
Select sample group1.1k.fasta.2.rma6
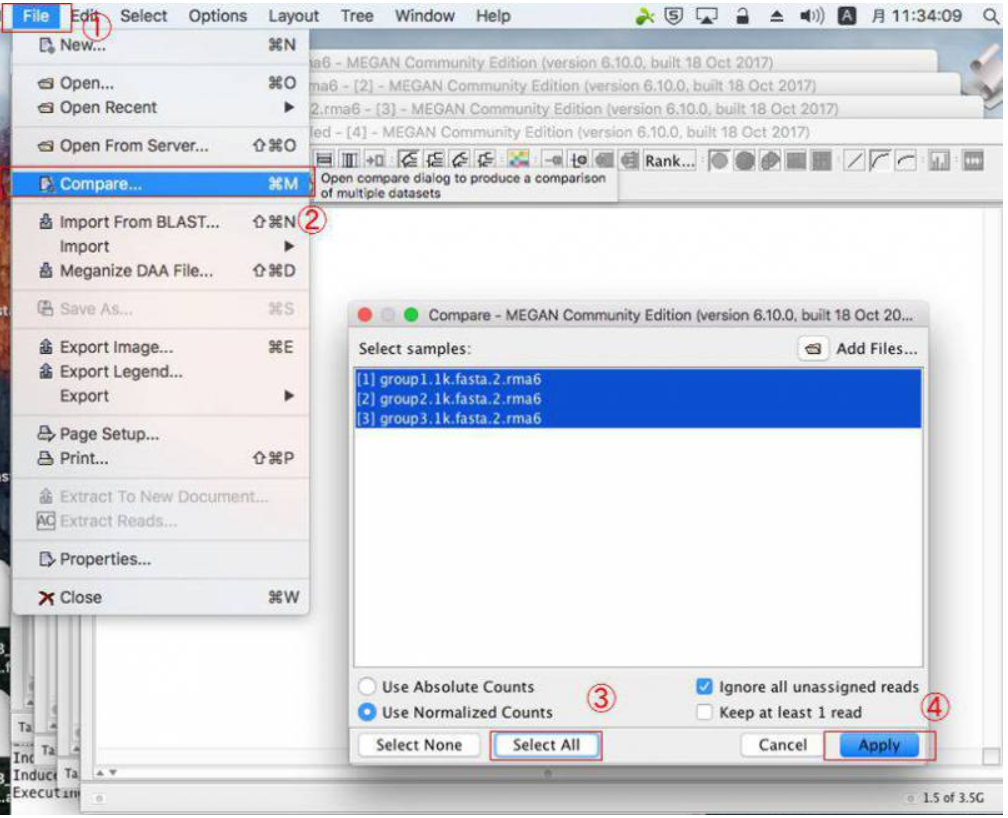(638, 379)
